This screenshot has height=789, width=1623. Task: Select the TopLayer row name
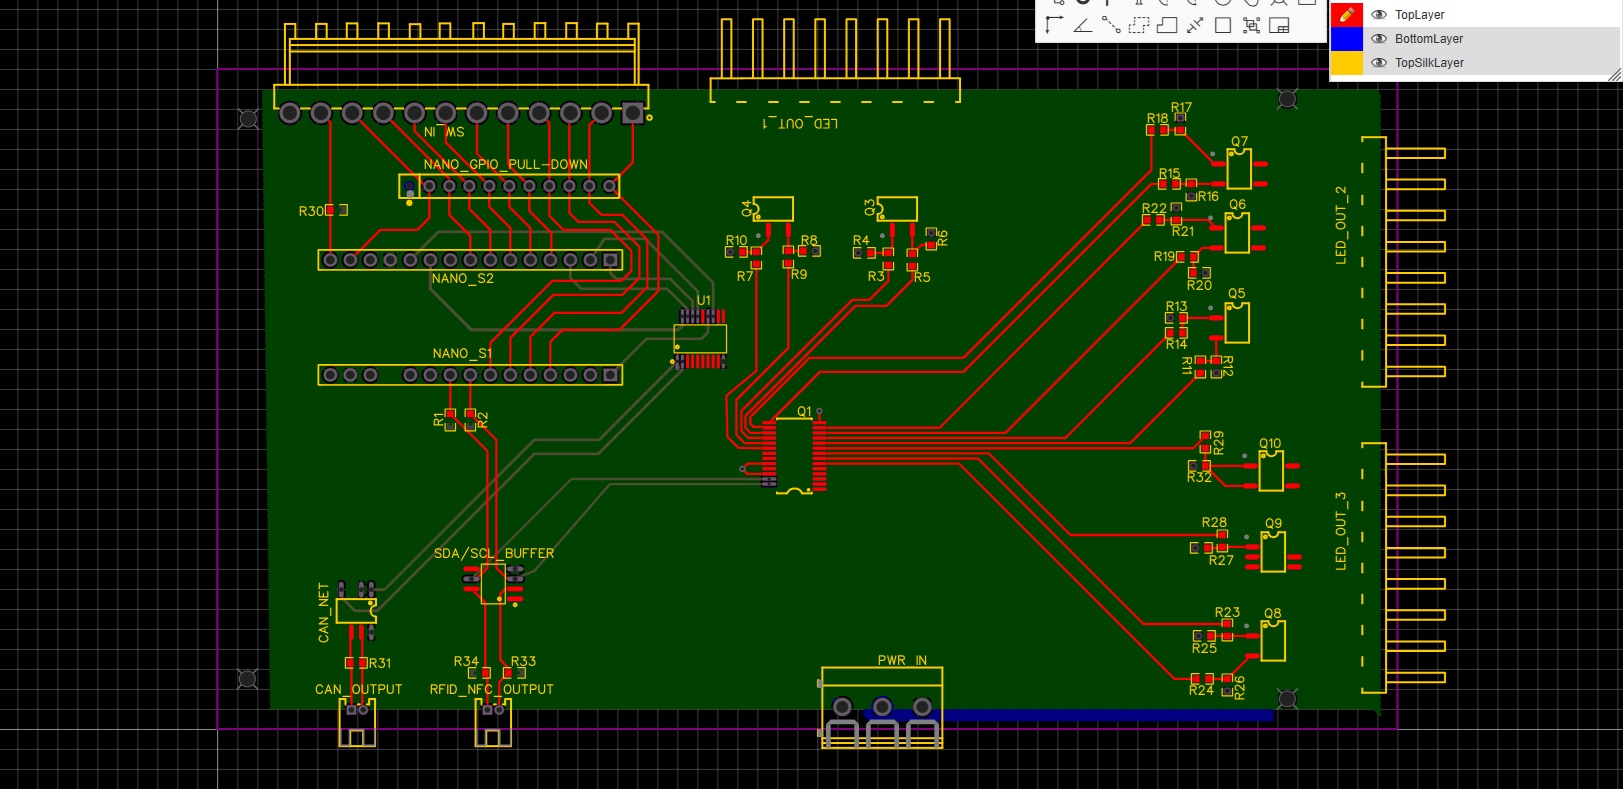click(1419, 15)
